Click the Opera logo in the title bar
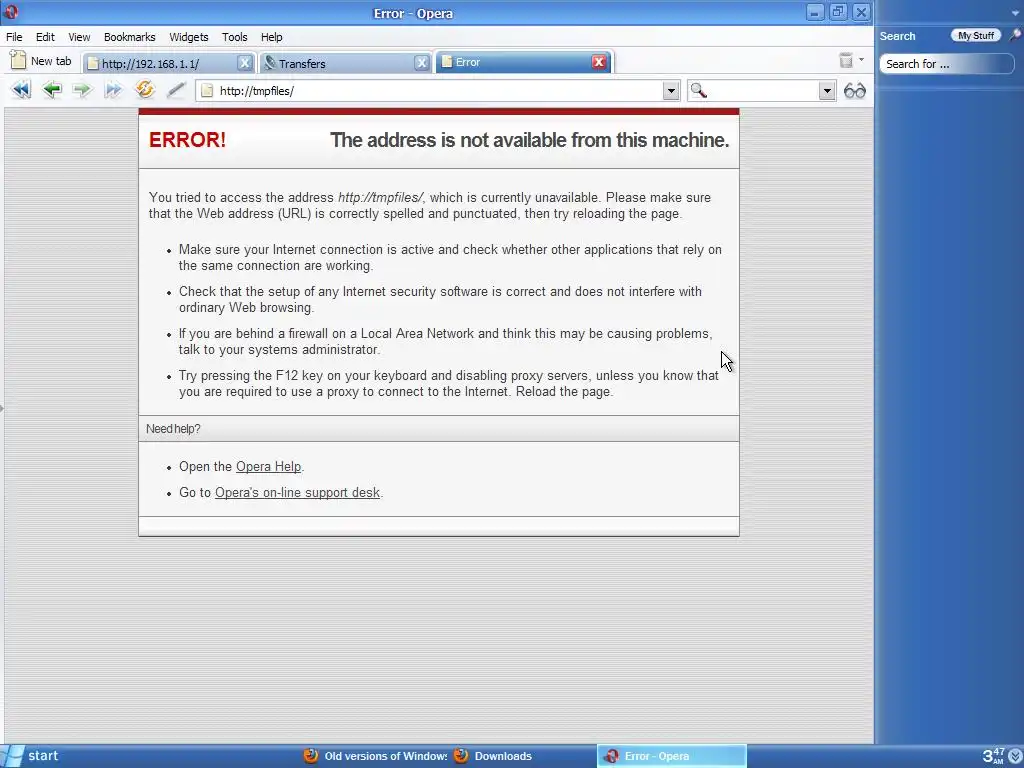1024x768 pixels. coord(11,12)
